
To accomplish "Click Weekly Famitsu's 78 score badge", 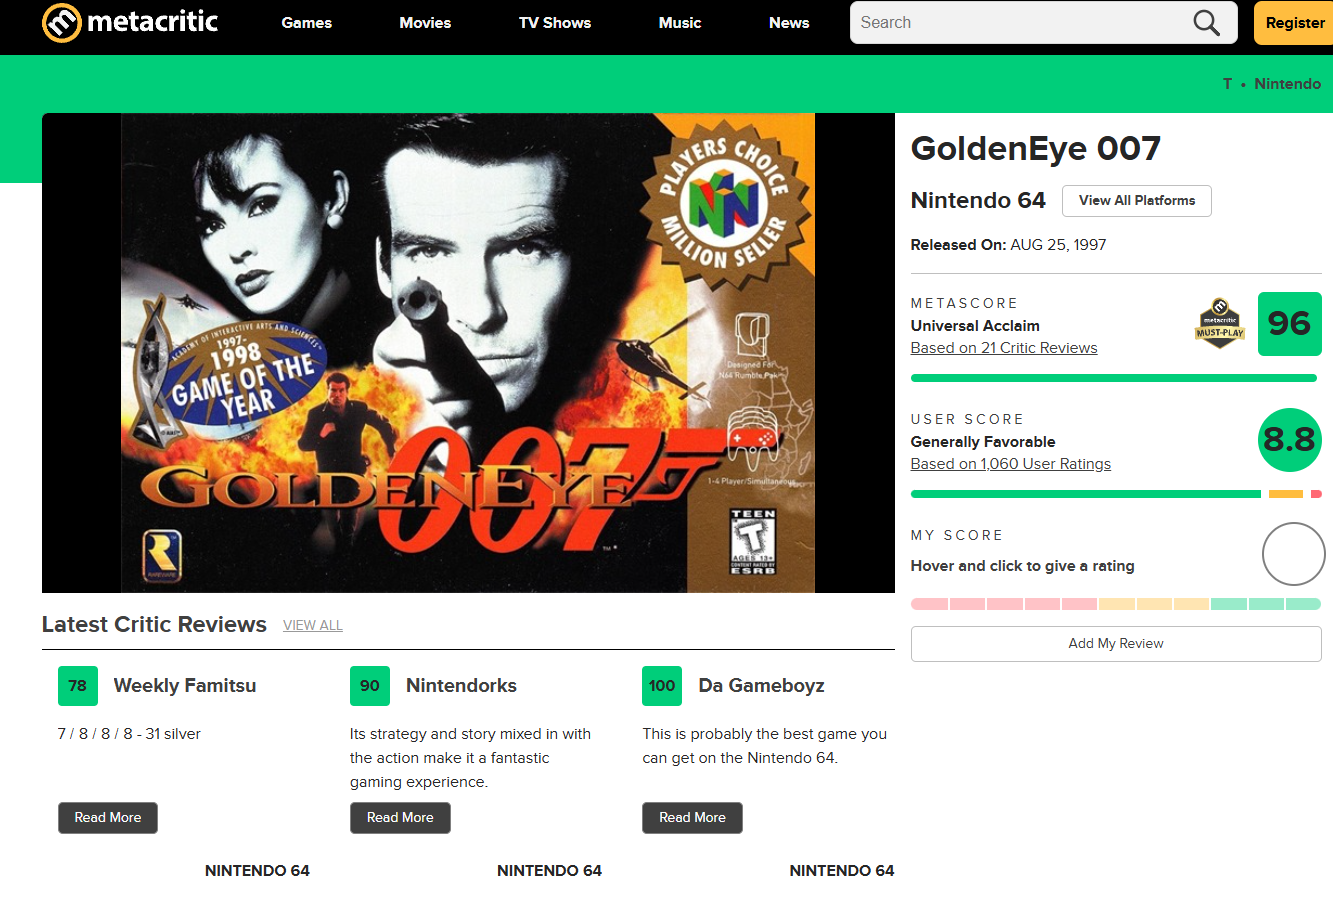I will coord(78,686).
